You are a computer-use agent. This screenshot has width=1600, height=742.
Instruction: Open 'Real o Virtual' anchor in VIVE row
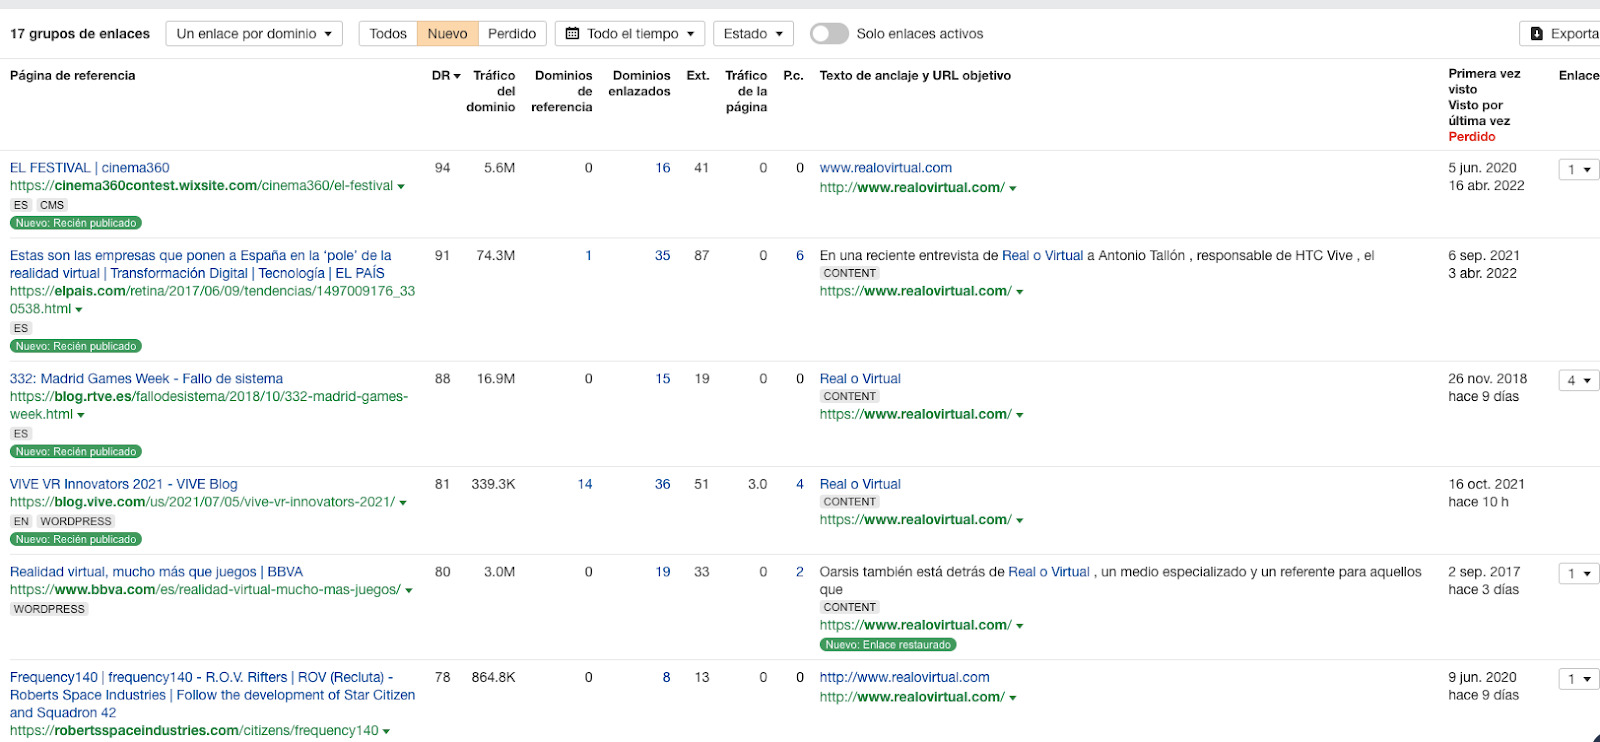860,484
